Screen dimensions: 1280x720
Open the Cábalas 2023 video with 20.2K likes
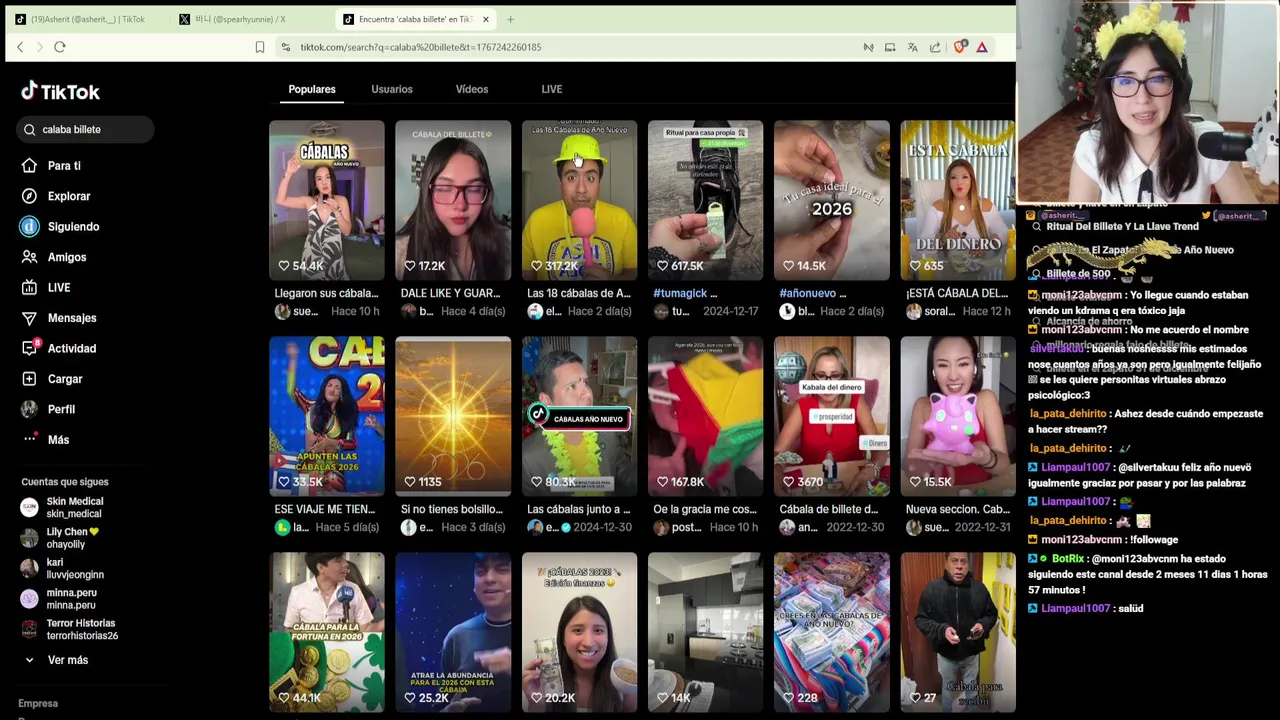coord(579,632)
